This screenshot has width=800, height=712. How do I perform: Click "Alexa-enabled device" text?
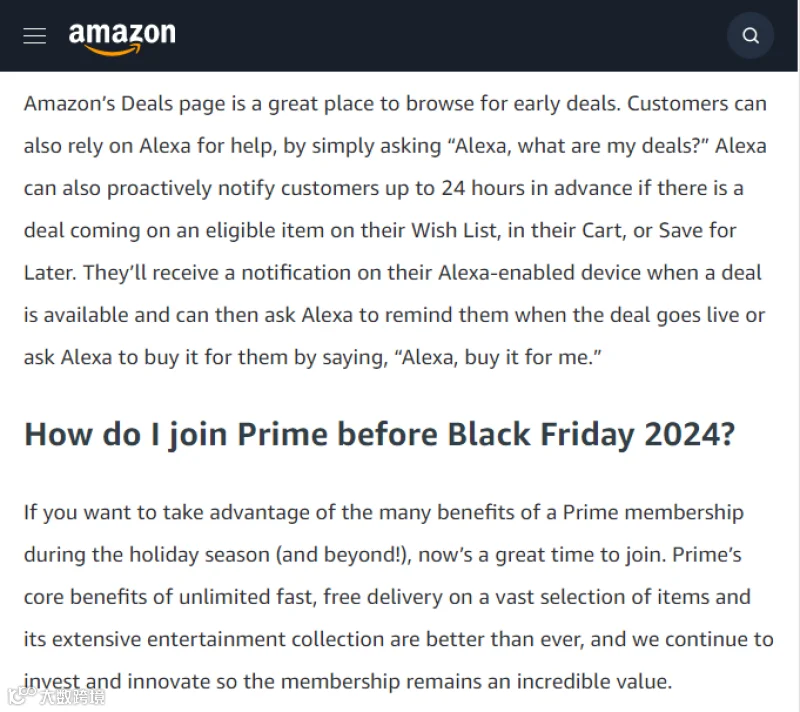click(x=539, y=273)
